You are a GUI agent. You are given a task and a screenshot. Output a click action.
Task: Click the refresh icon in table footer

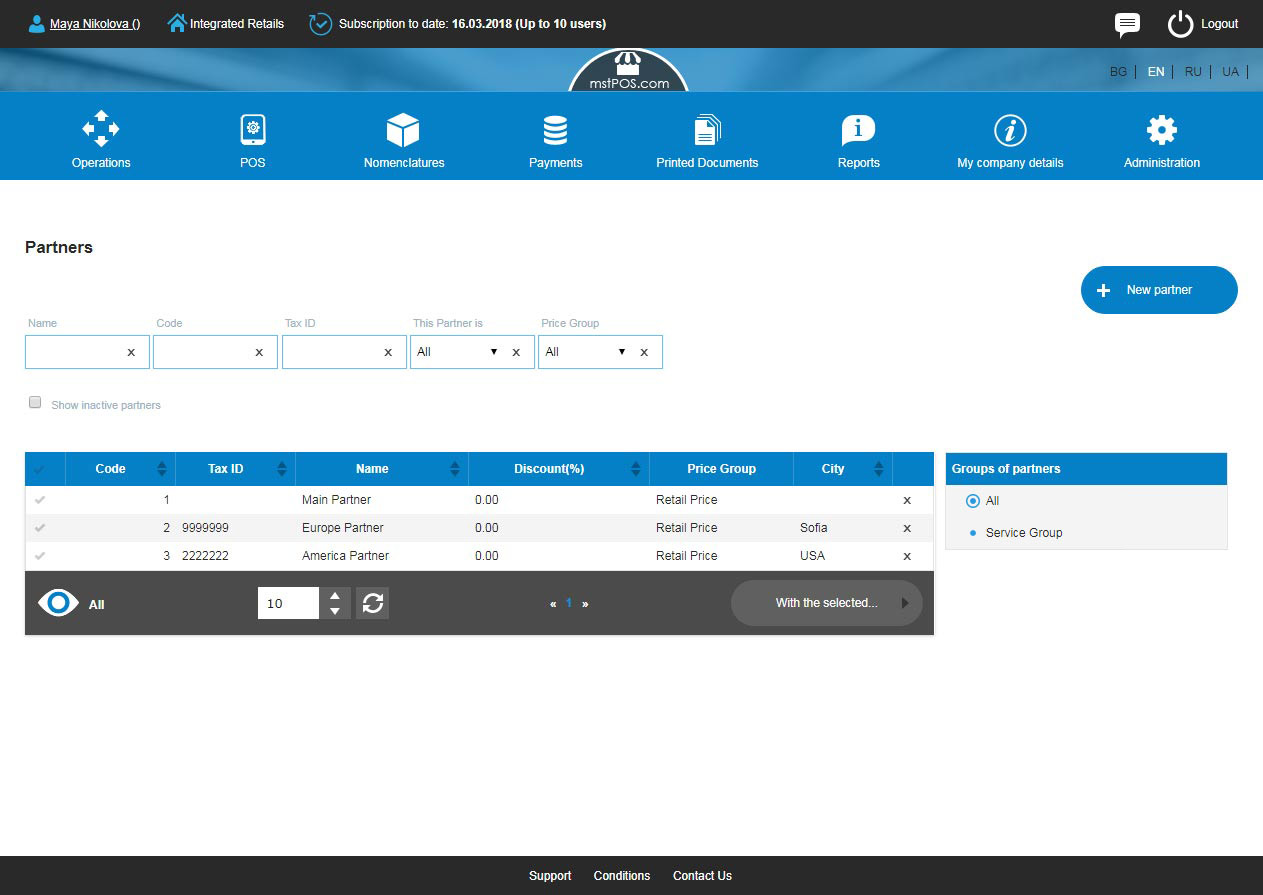click(x=372, y=603)
